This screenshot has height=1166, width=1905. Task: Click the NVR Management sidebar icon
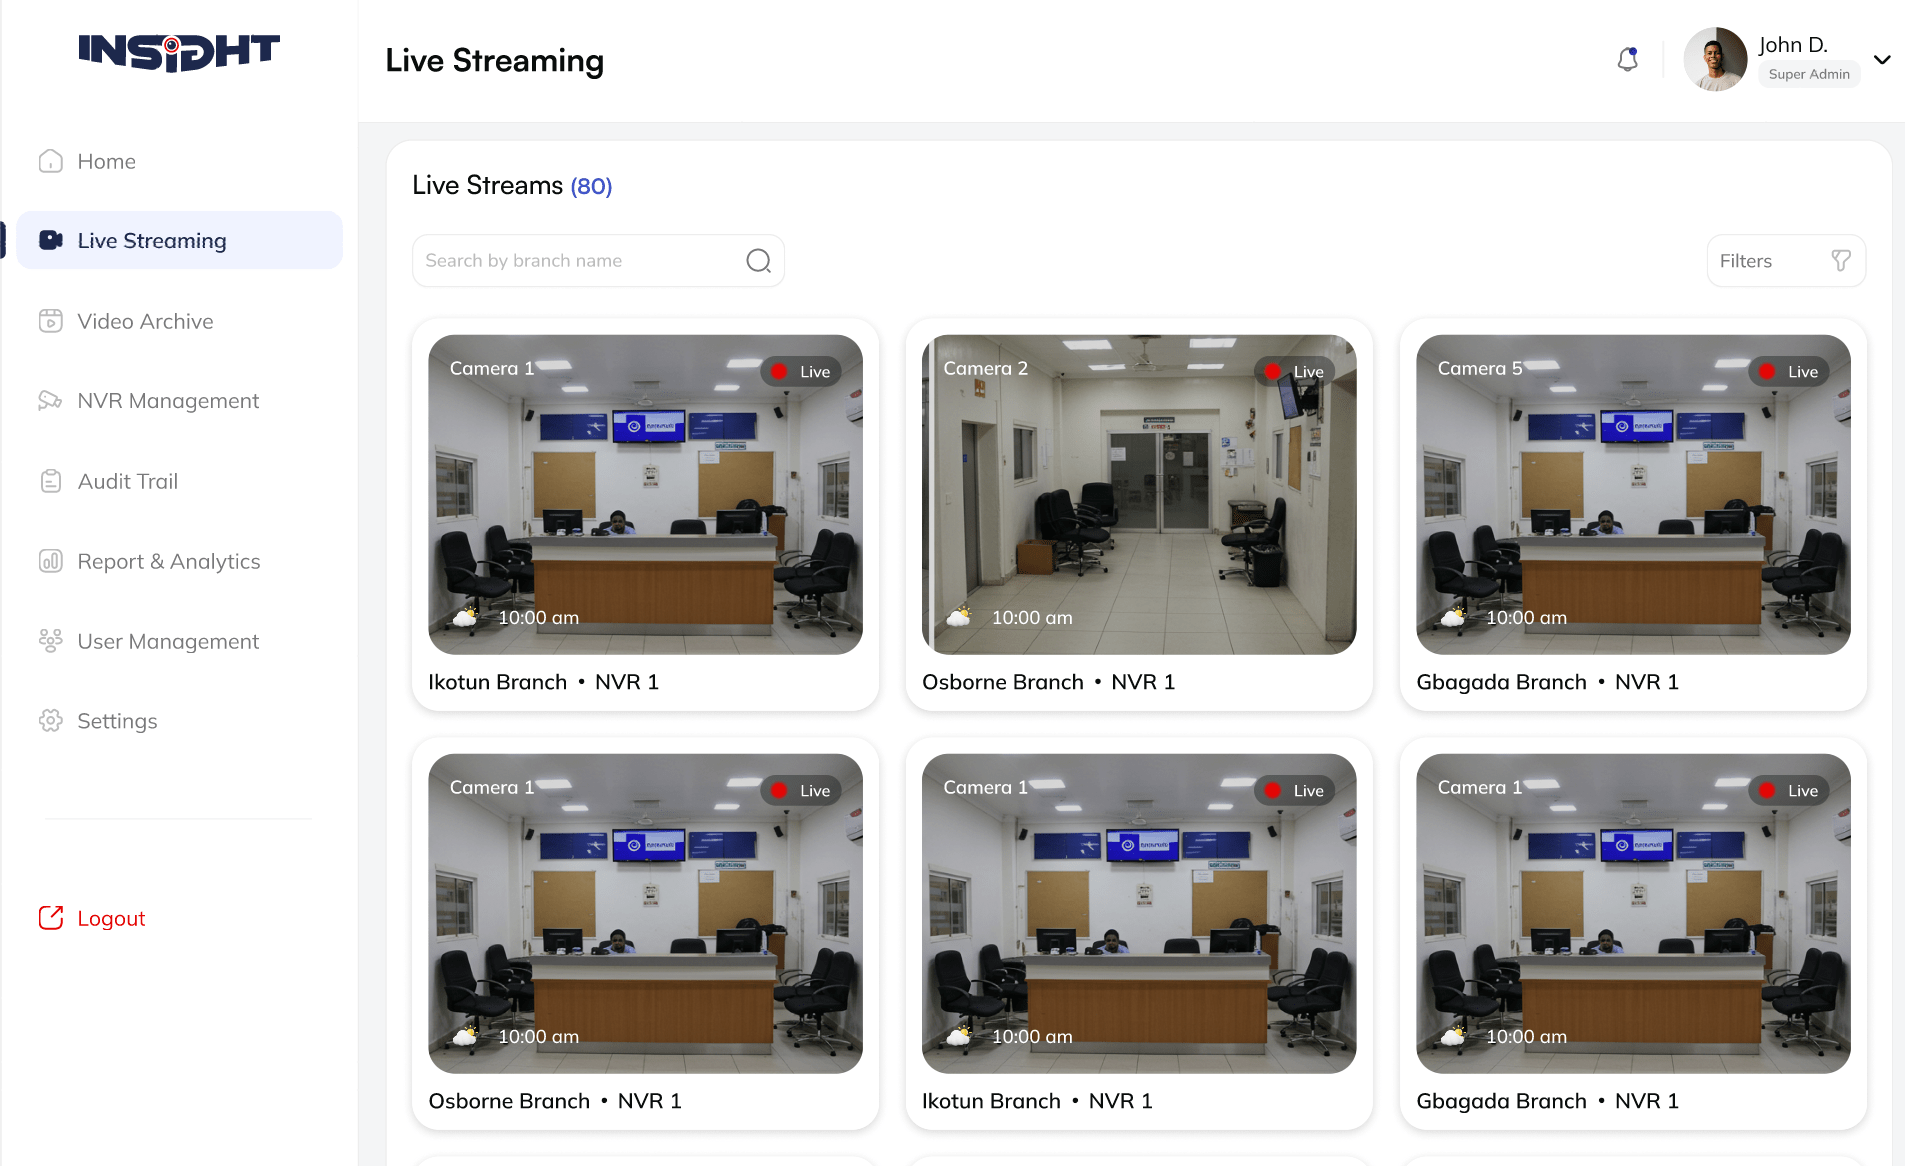pyautogui.click(x=51, y=401)
